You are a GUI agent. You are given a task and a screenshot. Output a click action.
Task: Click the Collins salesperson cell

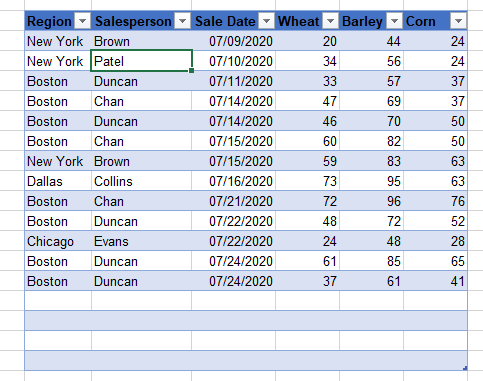(x=141, y=181)
